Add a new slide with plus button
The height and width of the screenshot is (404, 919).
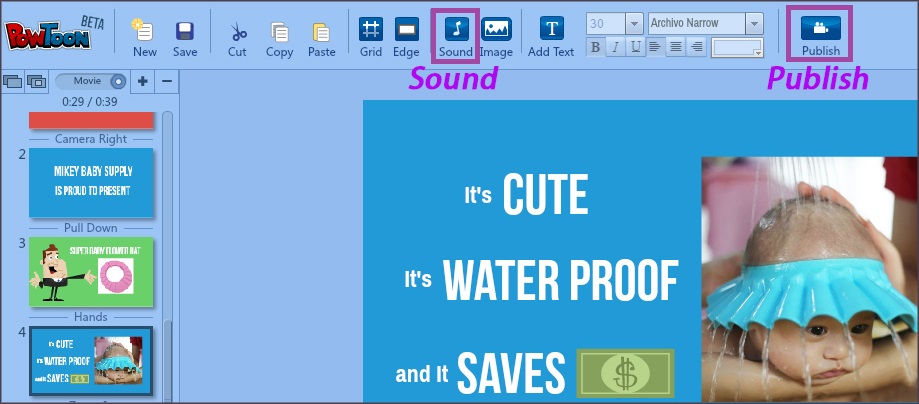point(142,81)
